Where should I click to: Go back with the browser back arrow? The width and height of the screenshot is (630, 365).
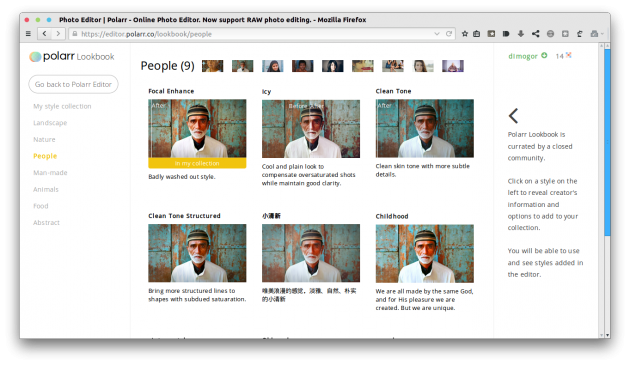point(44,34)
